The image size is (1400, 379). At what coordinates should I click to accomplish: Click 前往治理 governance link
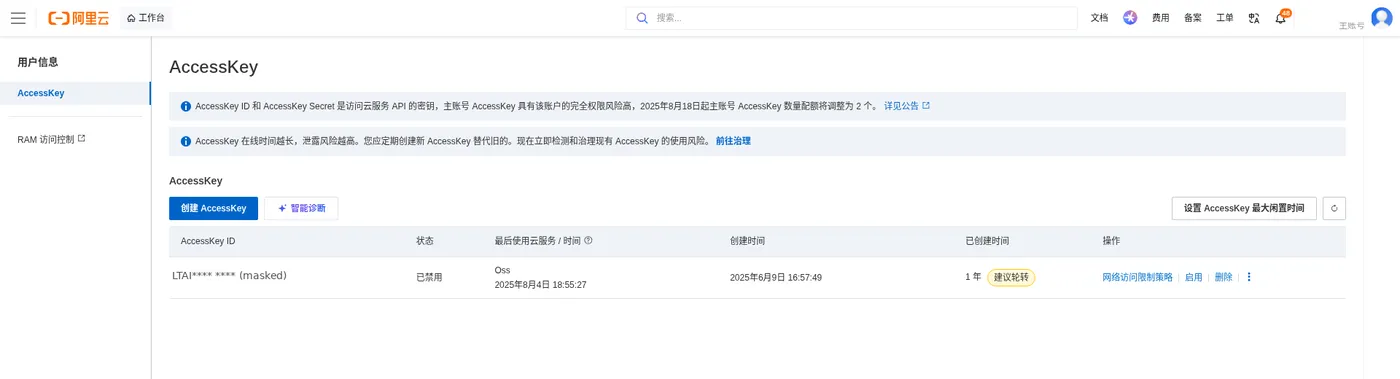click(733, 141)
